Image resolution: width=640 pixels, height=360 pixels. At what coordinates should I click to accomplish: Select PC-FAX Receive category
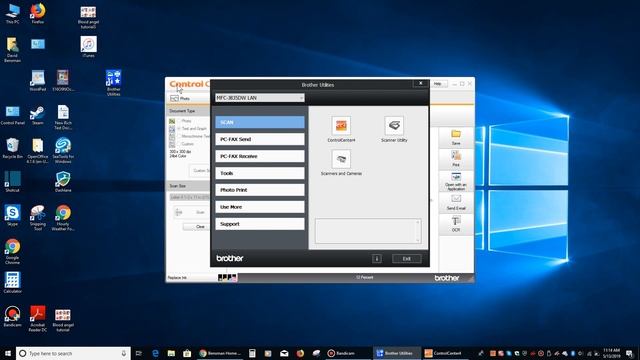click(260, 156)
